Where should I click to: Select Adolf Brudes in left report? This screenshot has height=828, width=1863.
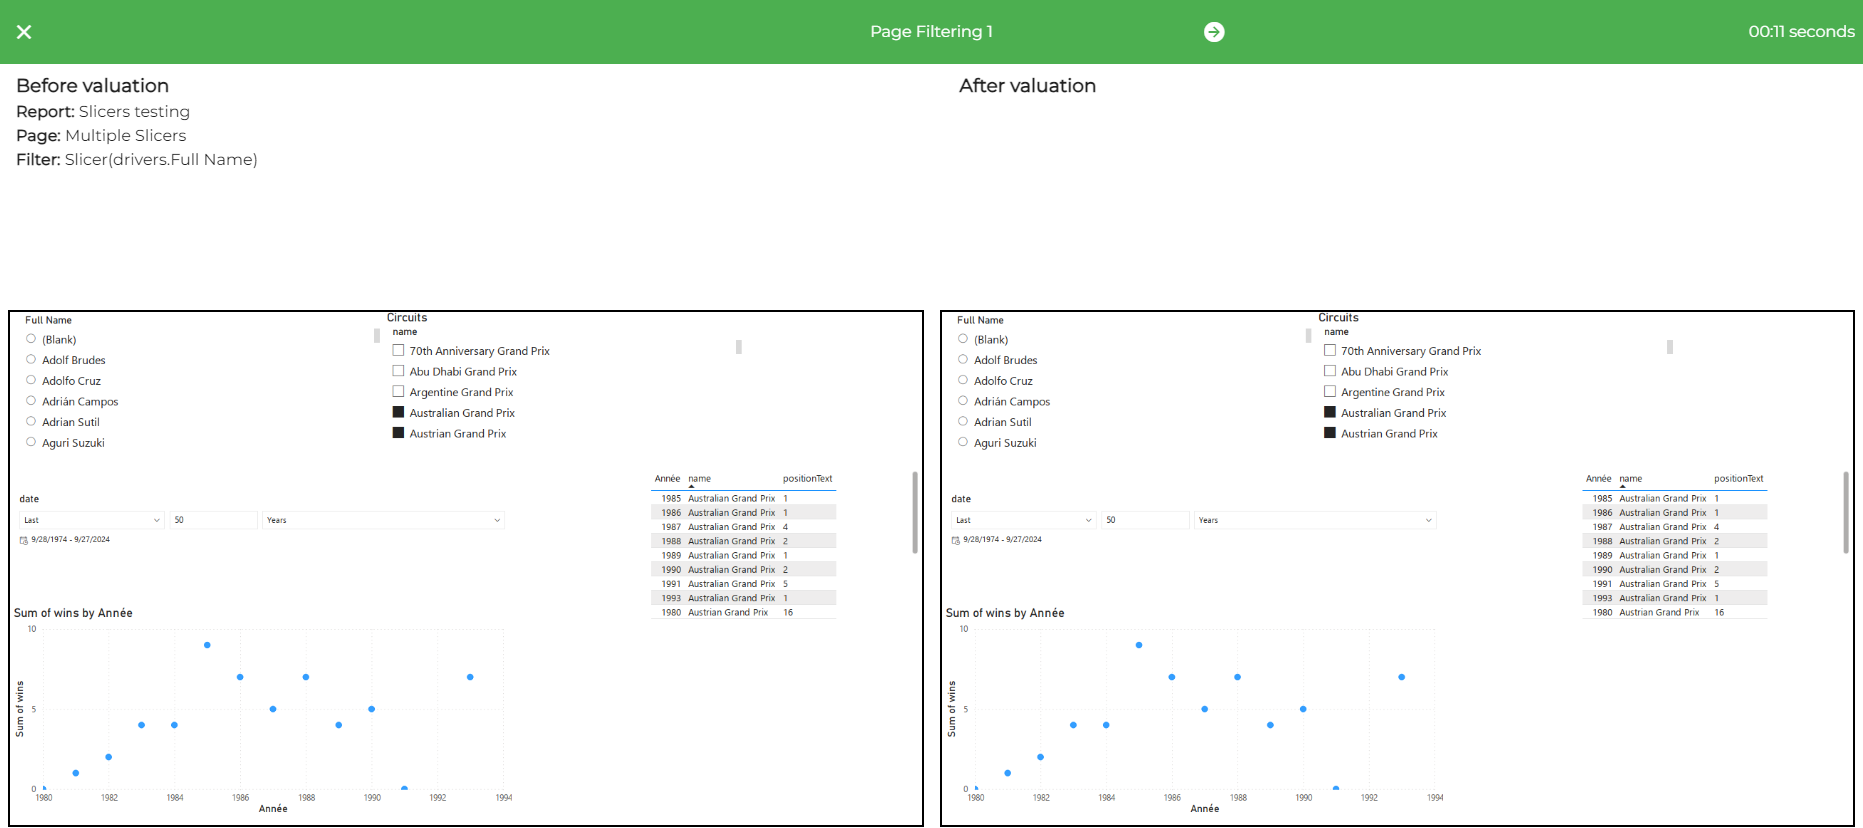point(31,360)
